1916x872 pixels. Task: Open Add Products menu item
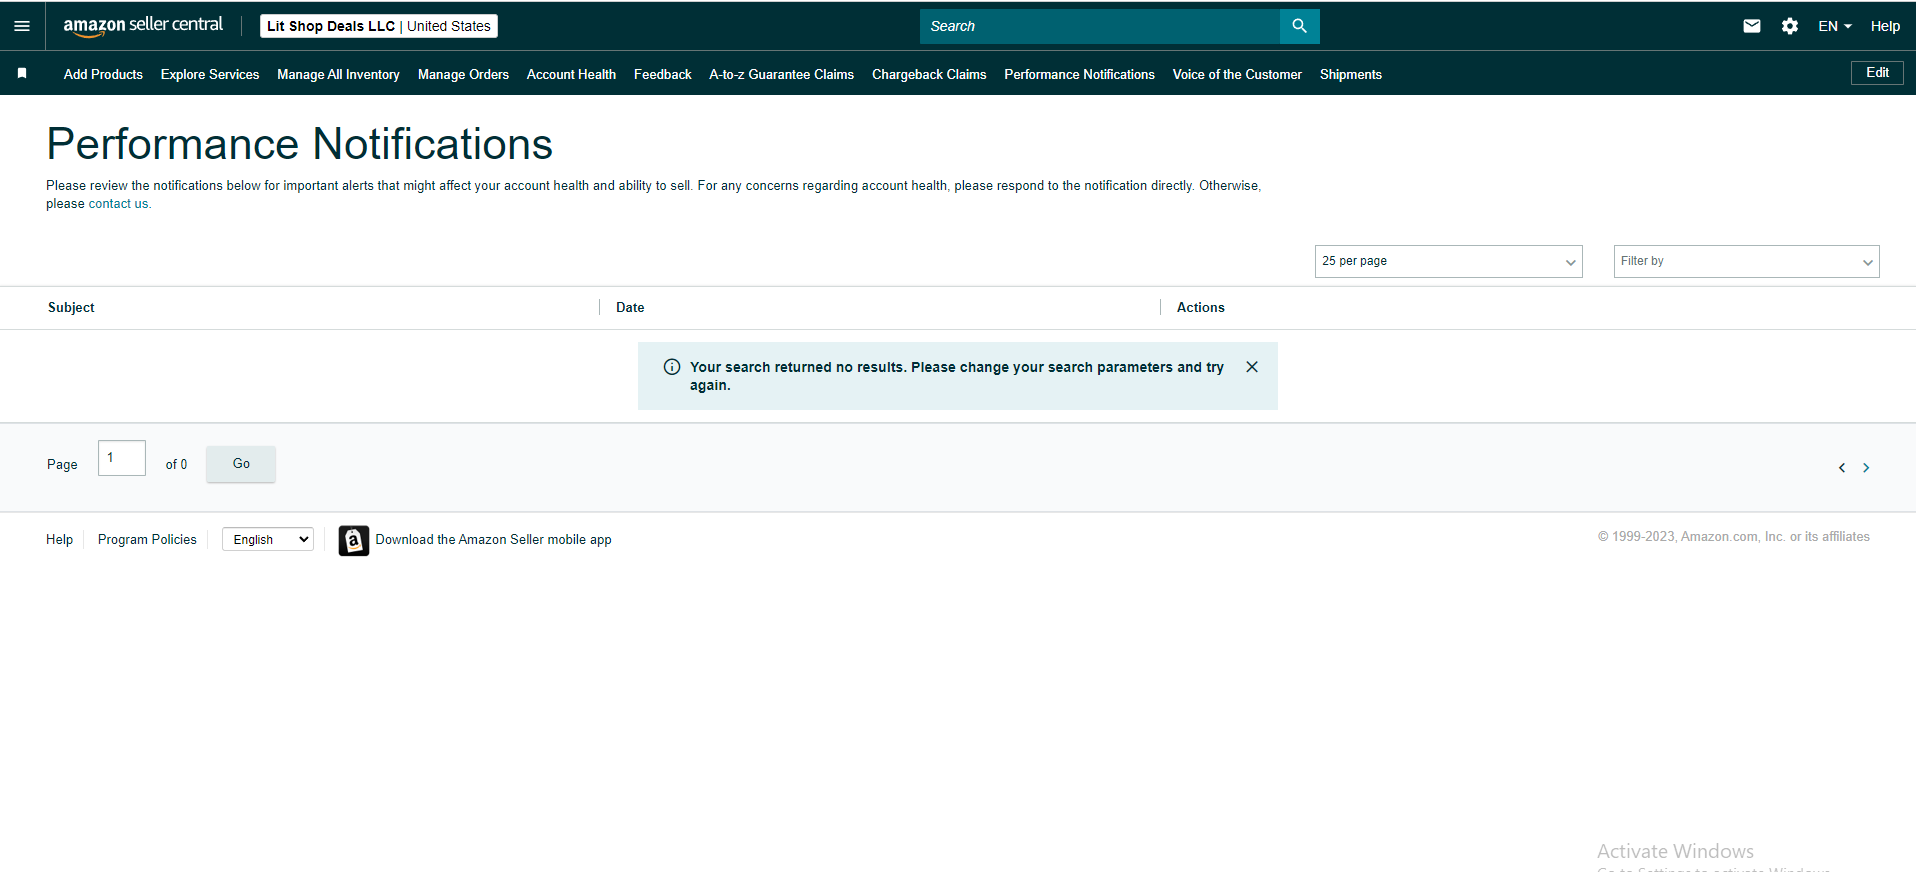click(x=103, y=74)
